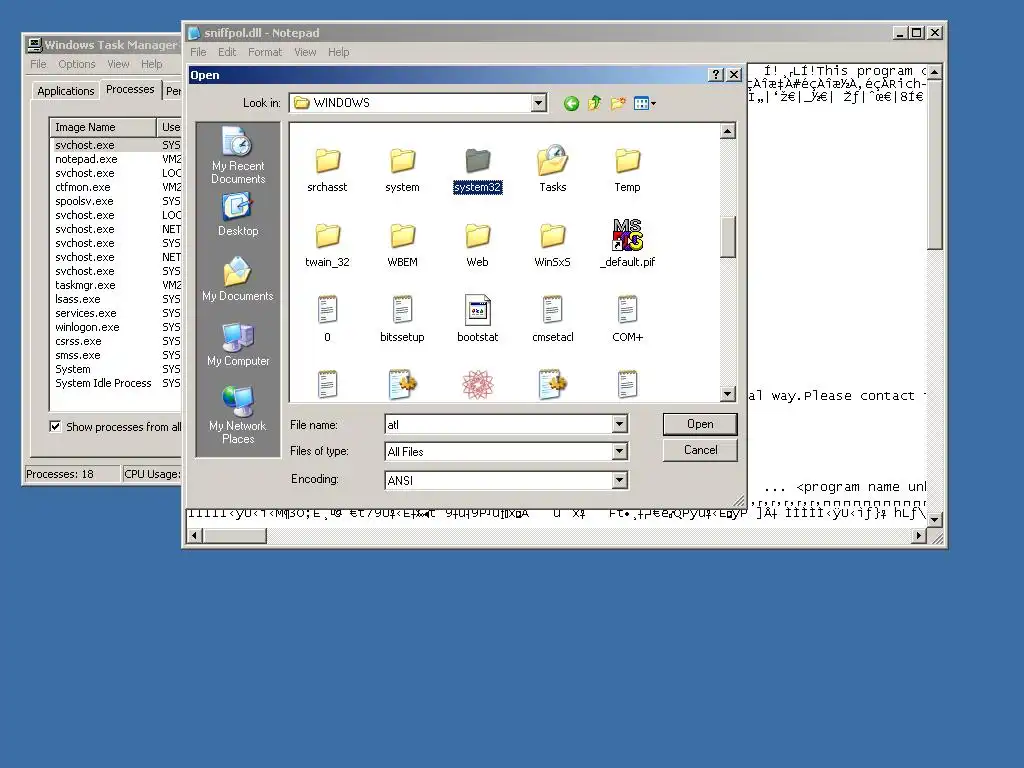Viewport: 1024px width, 768px height.
Task: Open Task Manager's File menu
Action: 38,64
